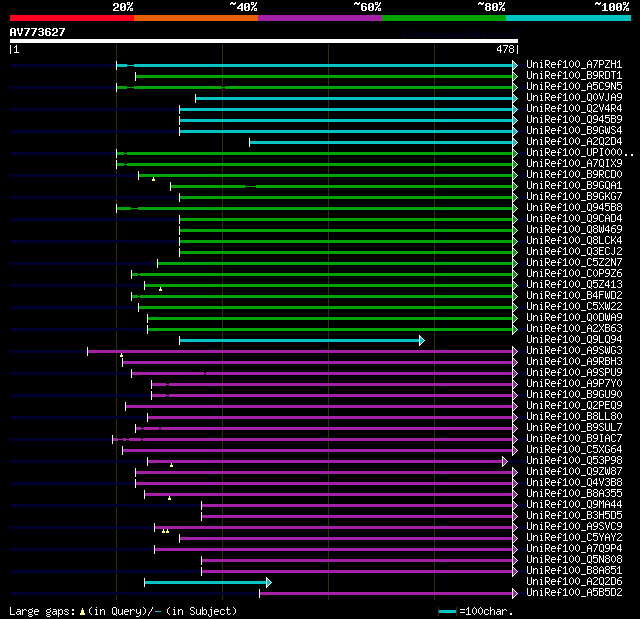Open the UniRef100_C0P9Z6 label
The image size is (640, 619).
pyautogui.click(x=574, y=274)
